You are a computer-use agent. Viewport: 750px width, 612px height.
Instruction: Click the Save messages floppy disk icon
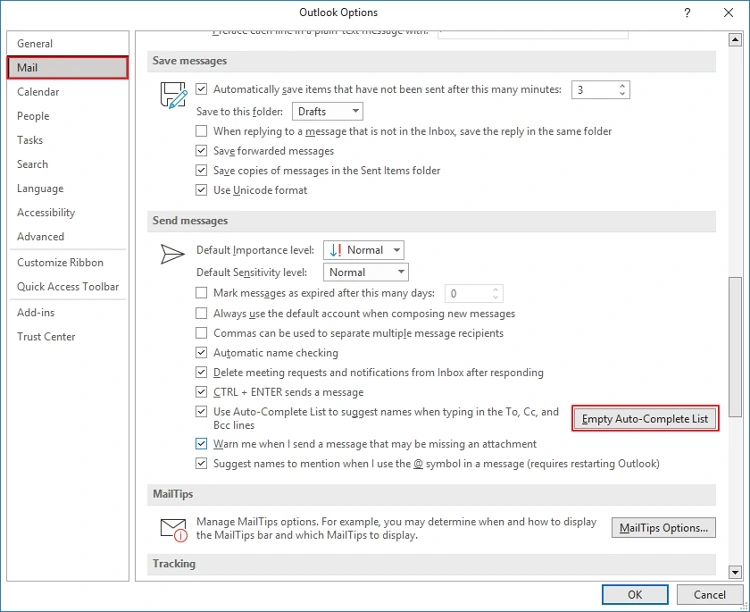coord(174,95)
